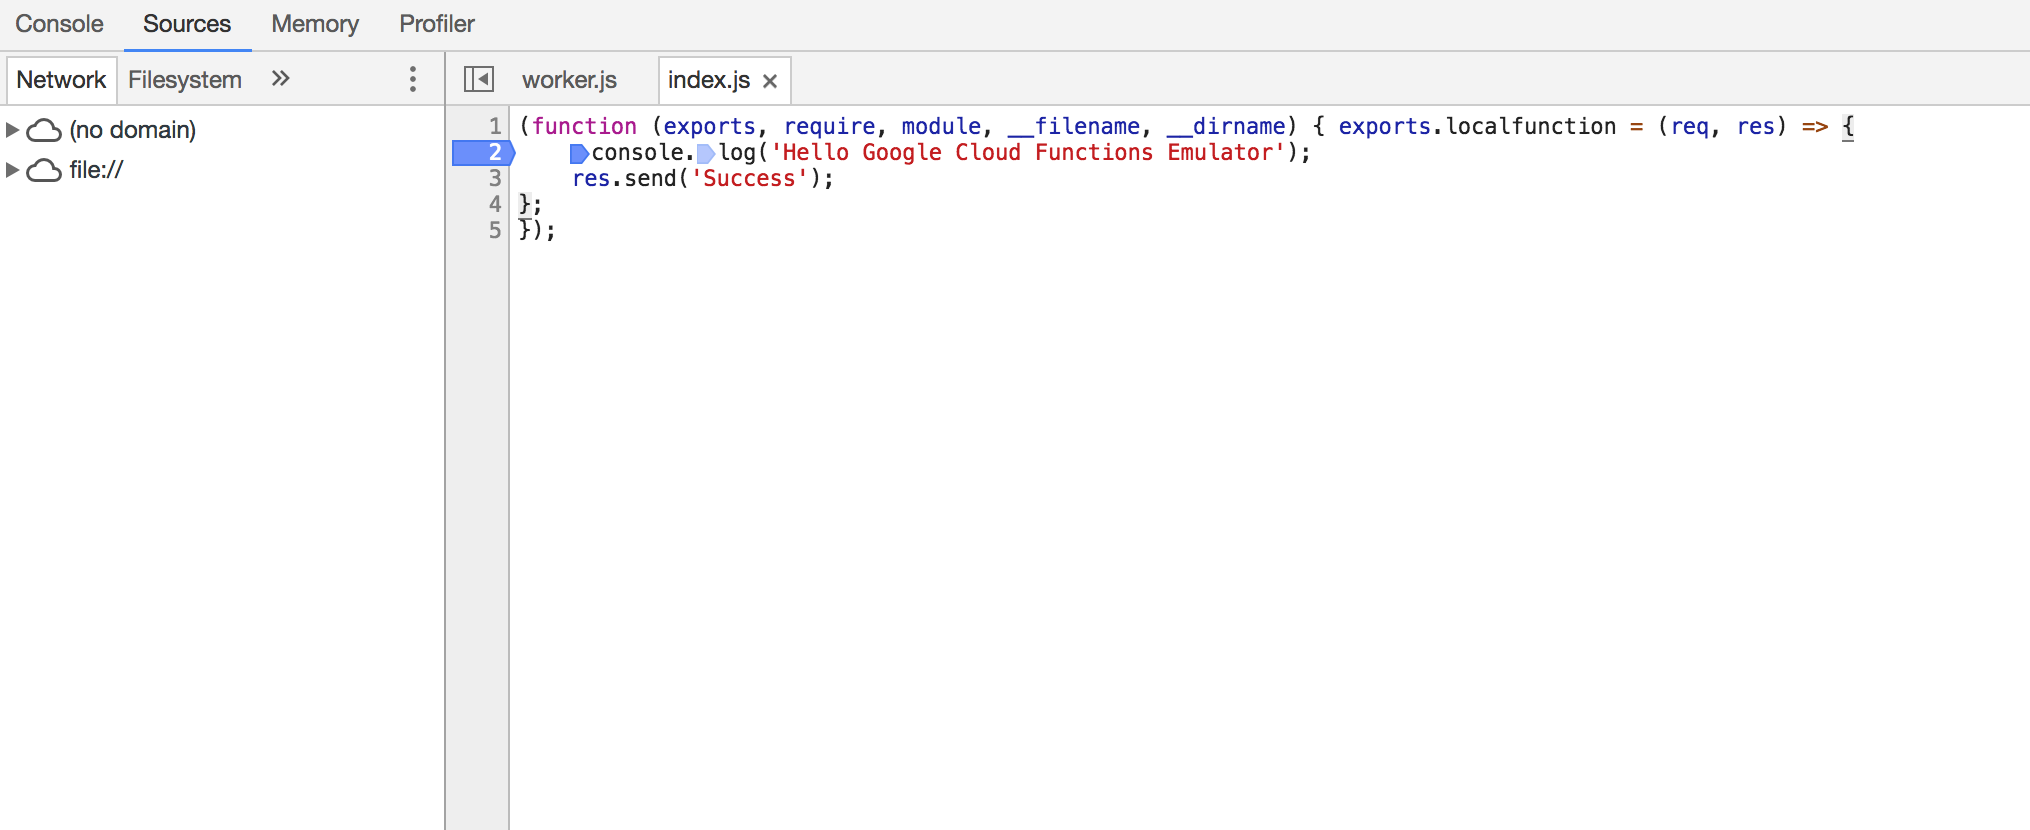Close the index.js file tab
This screenshot has height=830, width=2030.
[x=770, y=81]
